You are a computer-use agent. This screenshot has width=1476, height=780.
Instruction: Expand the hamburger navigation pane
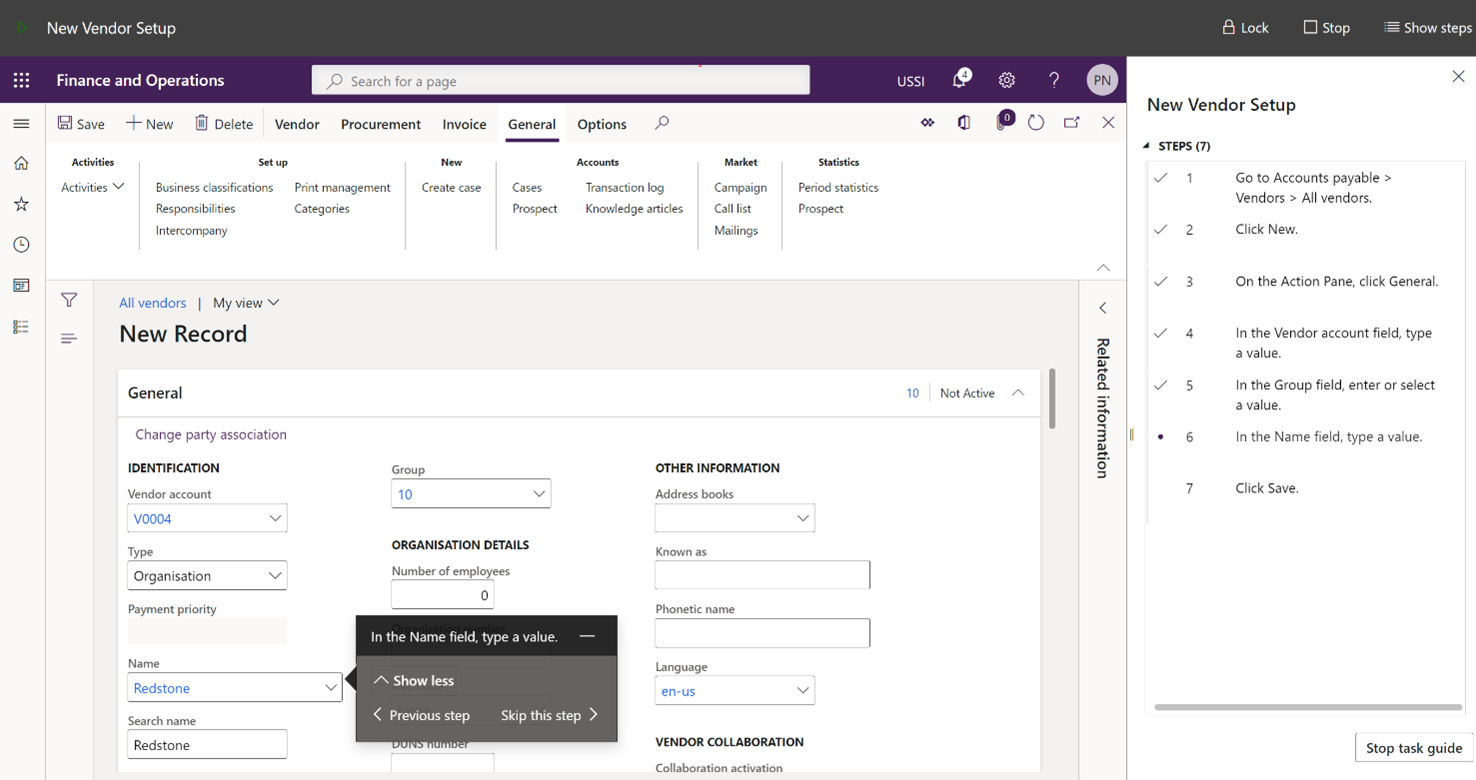[x=21, y=124]
